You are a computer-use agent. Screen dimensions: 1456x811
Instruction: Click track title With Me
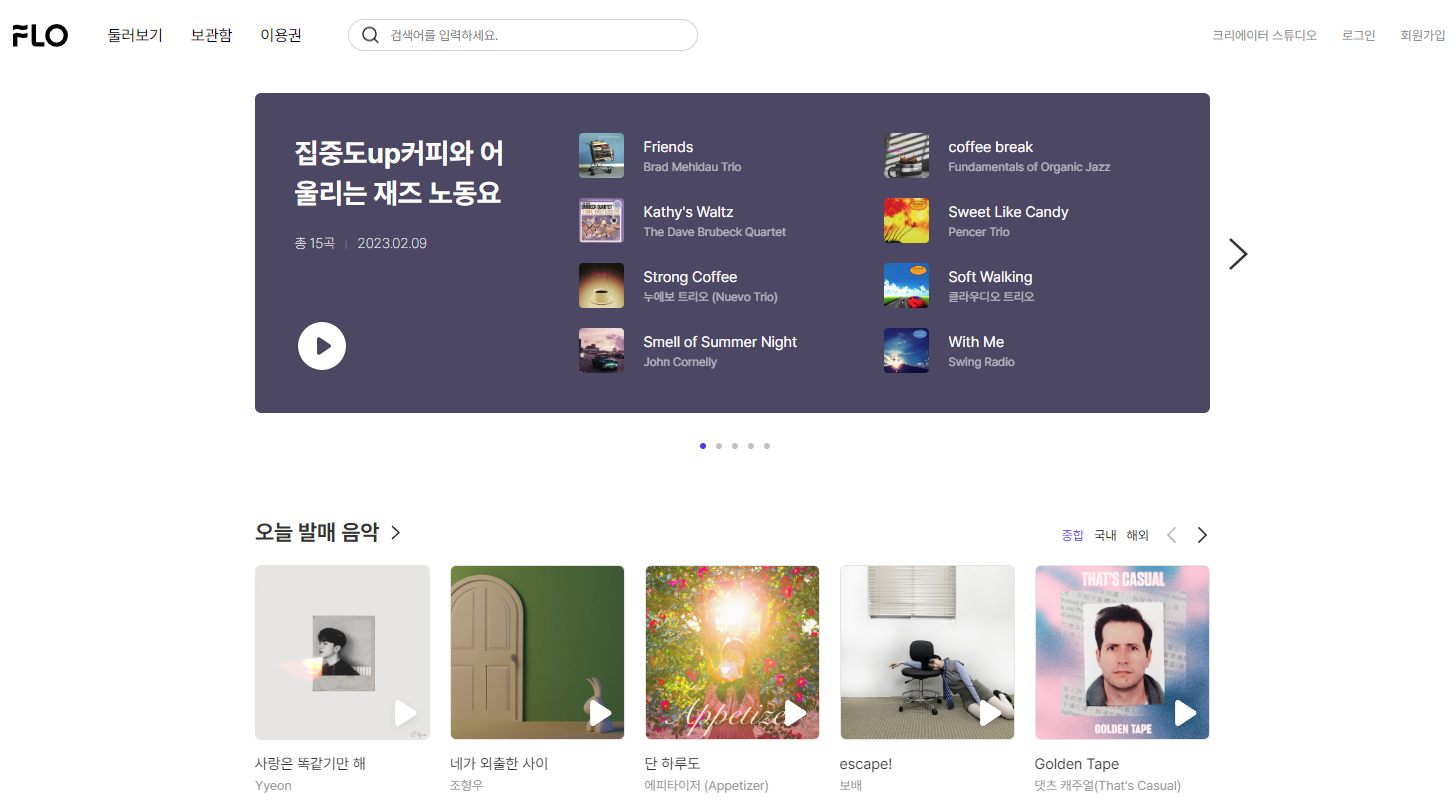tap(976, 342)
